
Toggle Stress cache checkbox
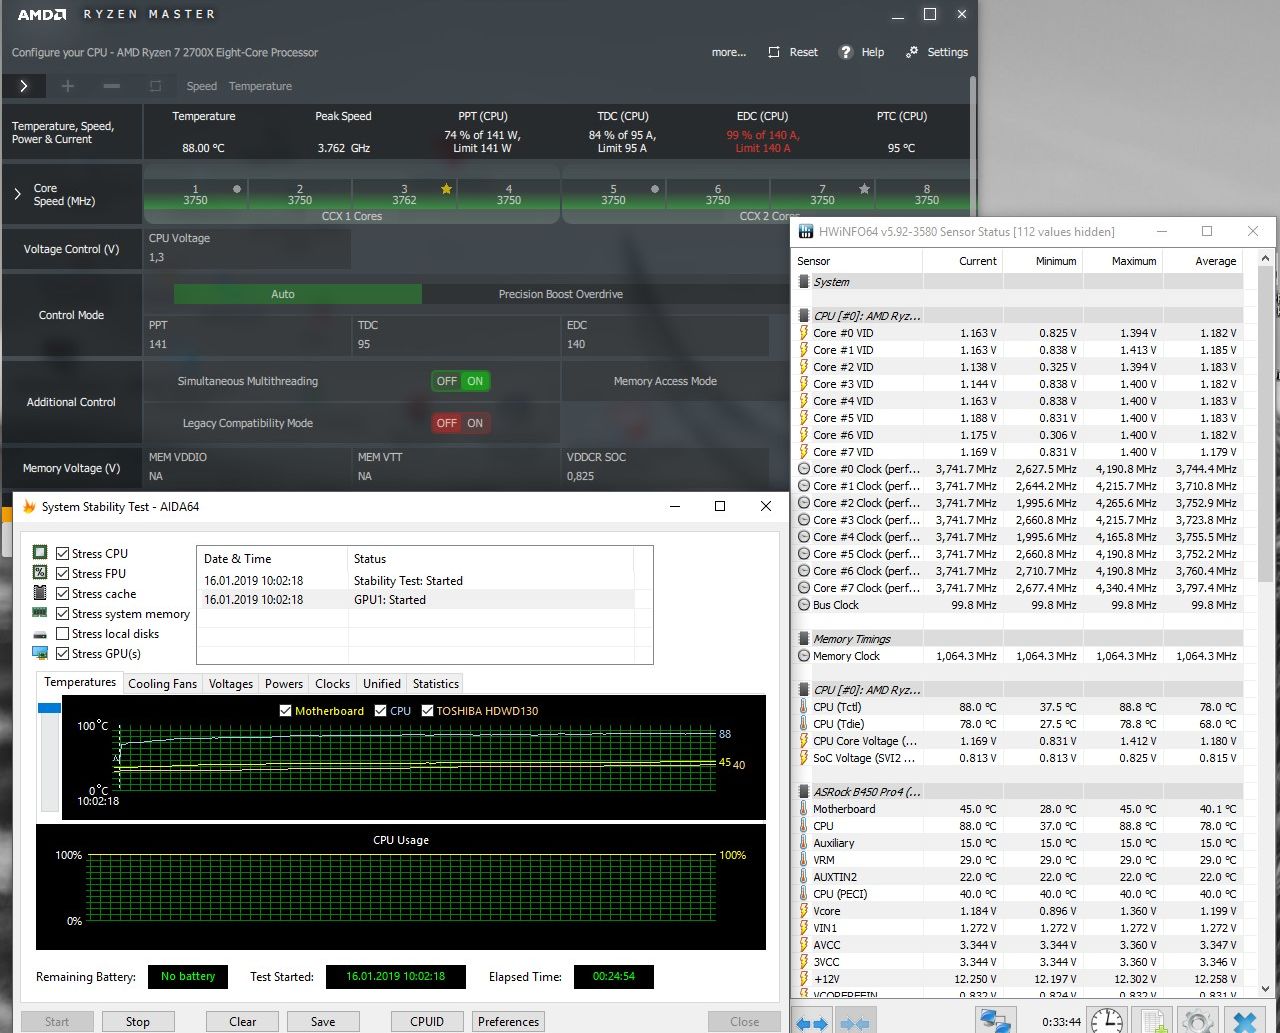(63, 593)
